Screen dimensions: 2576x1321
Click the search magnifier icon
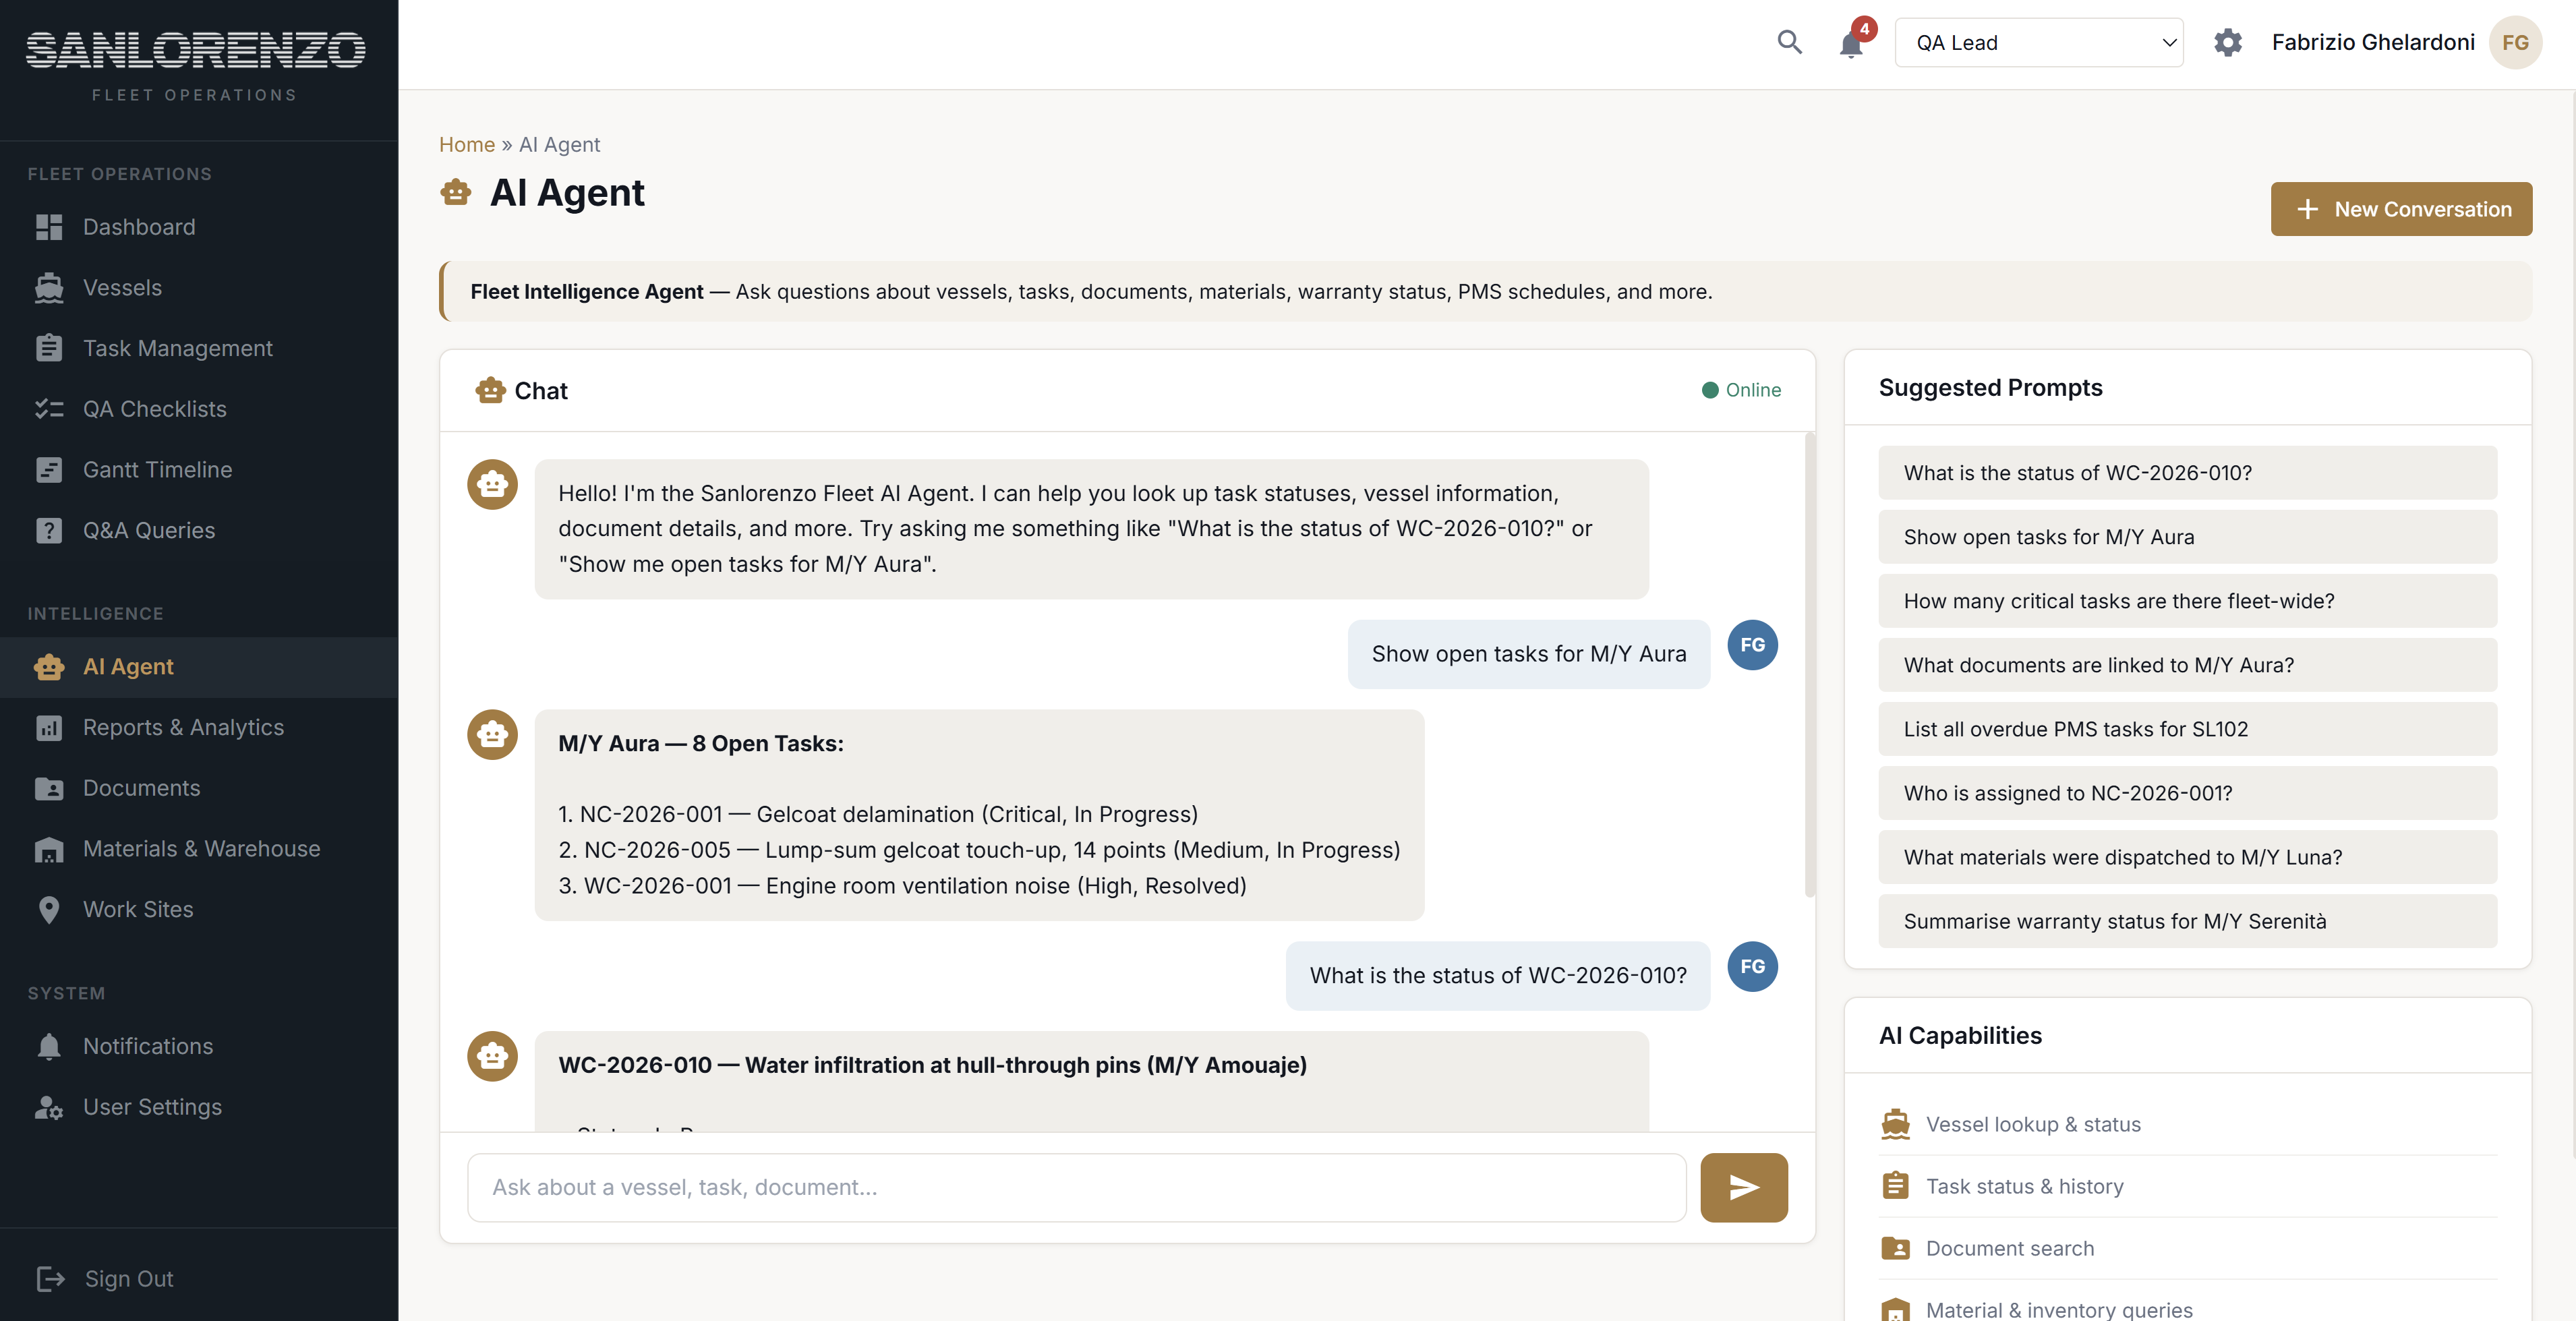pyautogui.click(x=1790, y=42)
